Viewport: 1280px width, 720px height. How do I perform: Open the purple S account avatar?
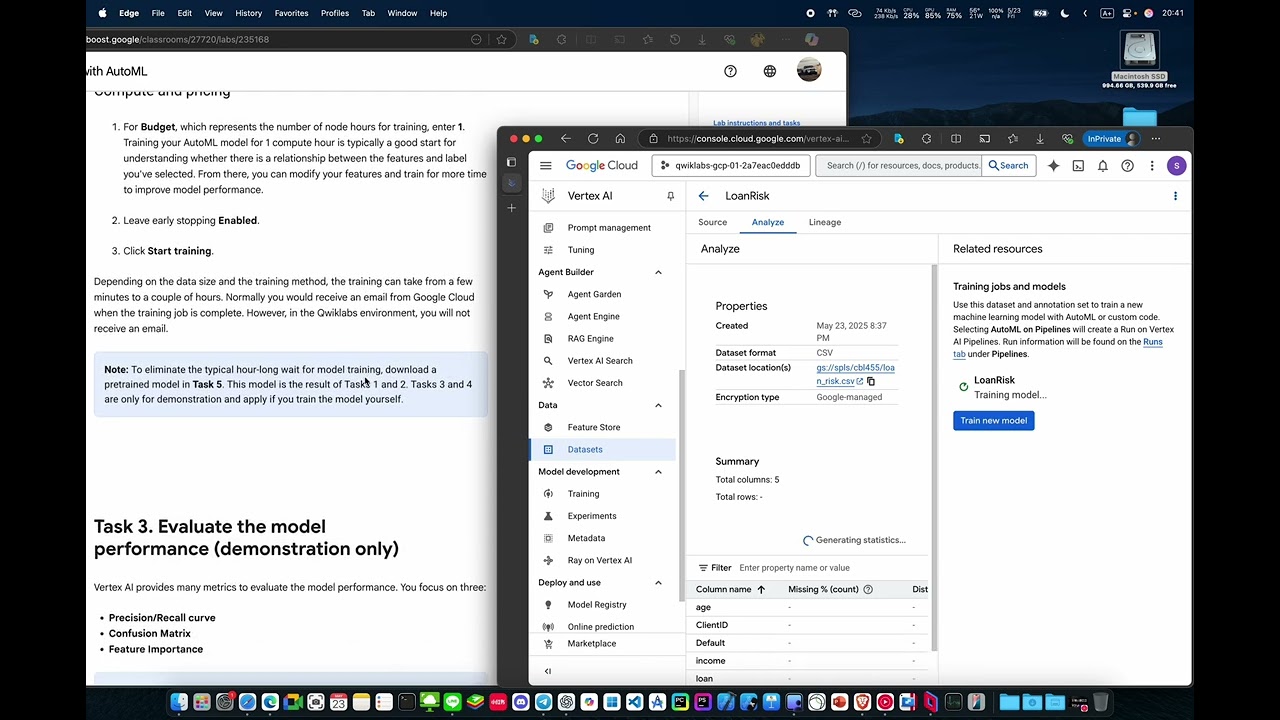pyautogui.click(x=1176, y=166)
